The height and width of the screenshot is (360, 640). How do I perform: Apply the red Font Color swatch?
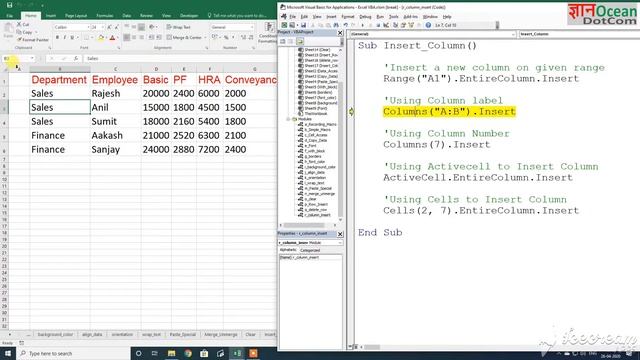point(112,38)
